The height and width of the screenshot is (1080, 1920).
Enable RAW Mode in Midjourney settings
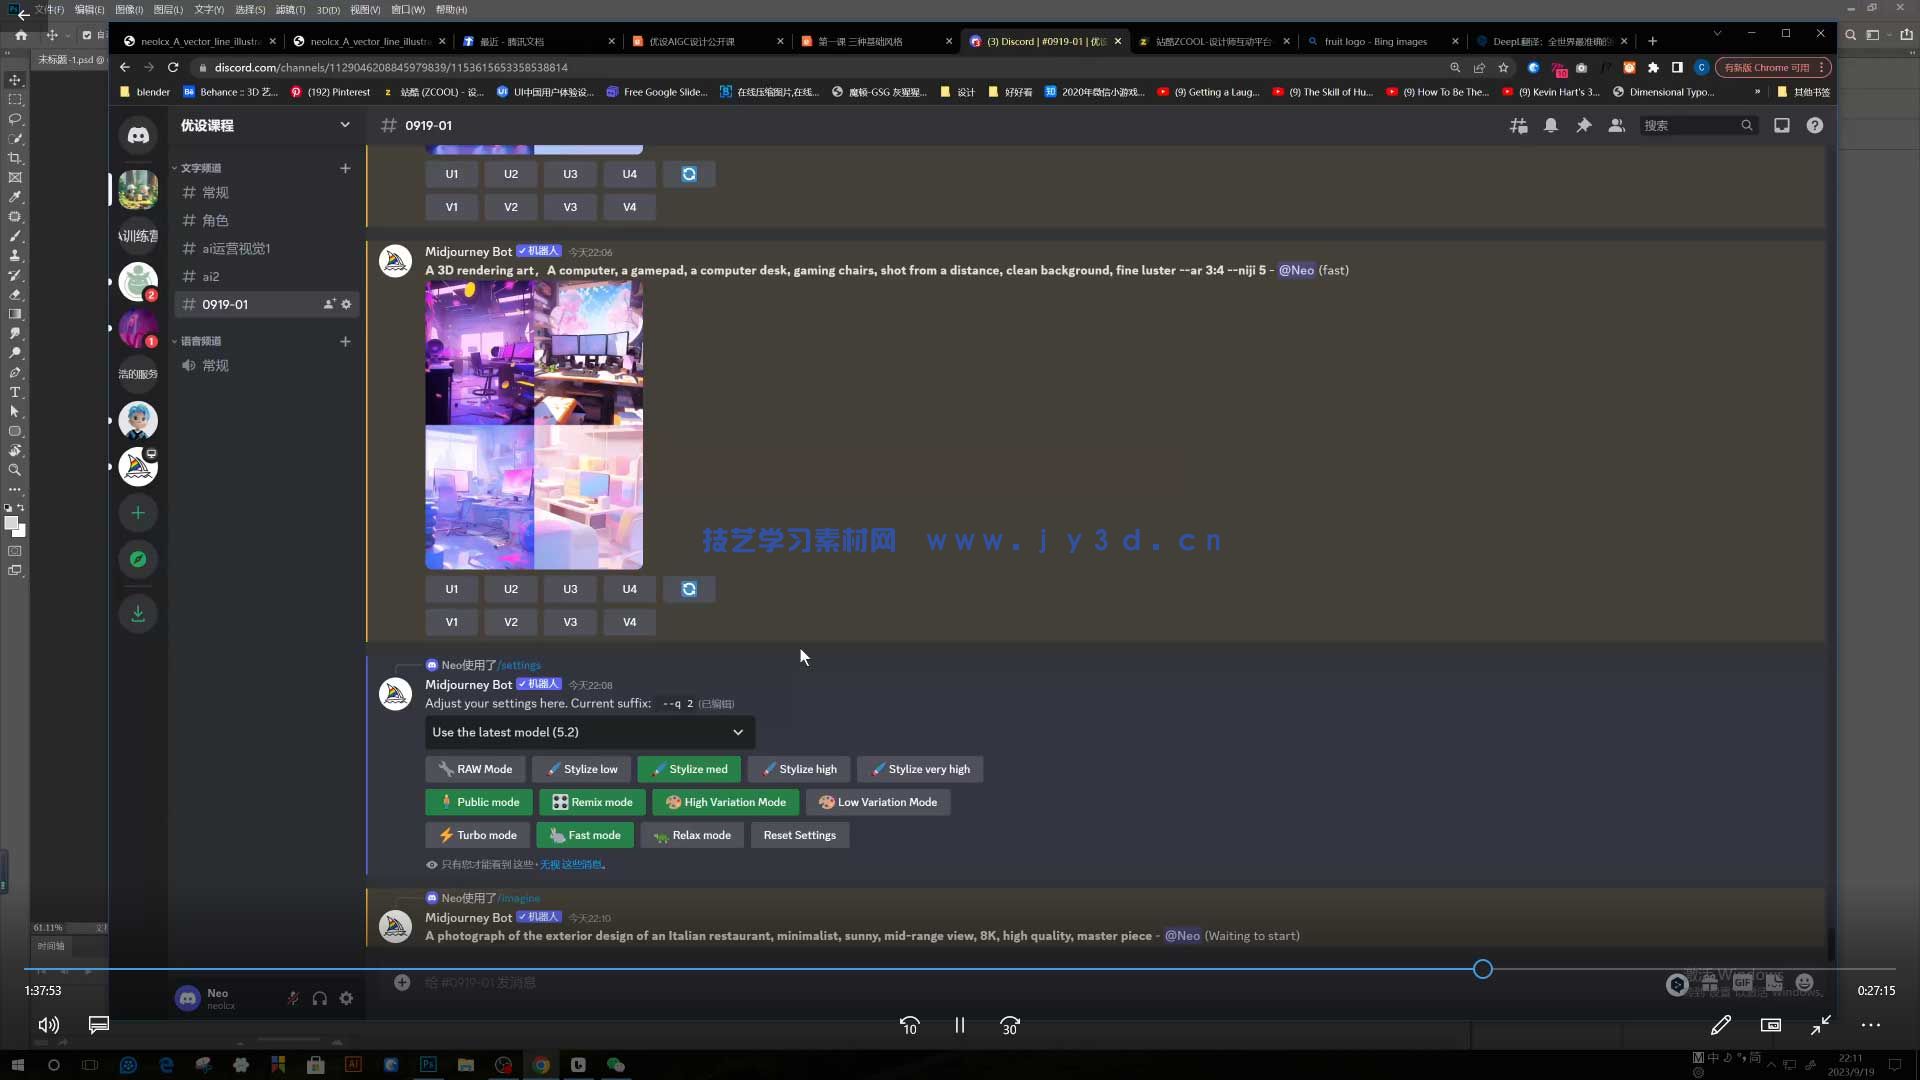[x=476, y=769]
